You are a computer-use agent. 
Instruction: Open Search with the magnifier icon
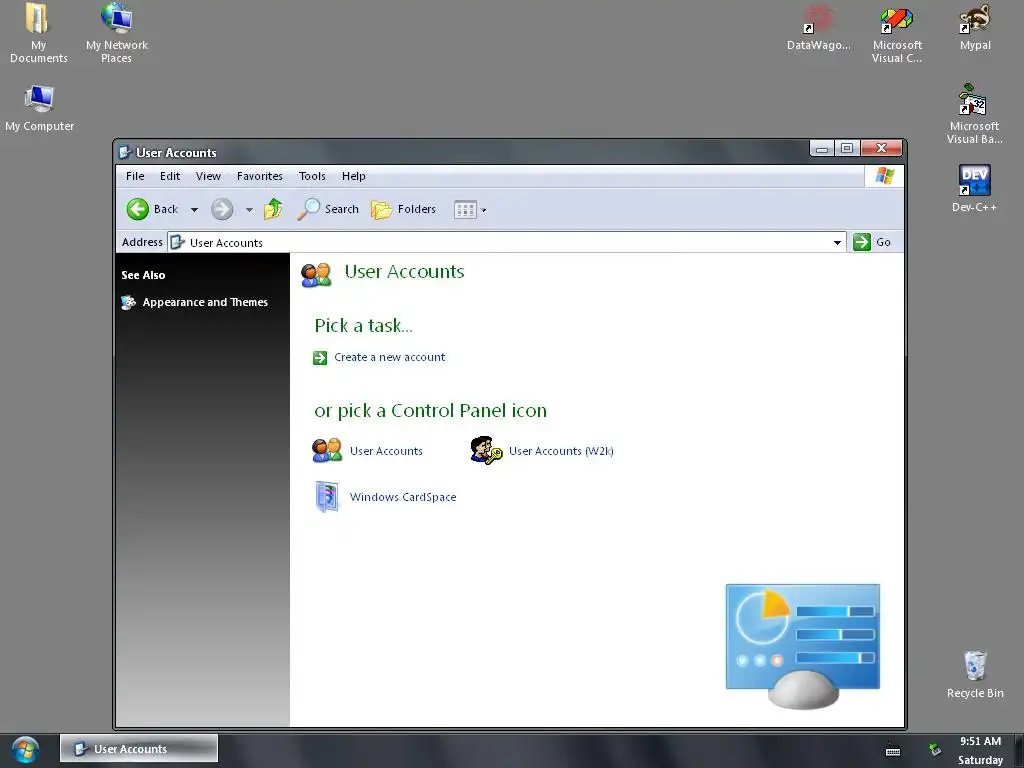click(308, 209)
